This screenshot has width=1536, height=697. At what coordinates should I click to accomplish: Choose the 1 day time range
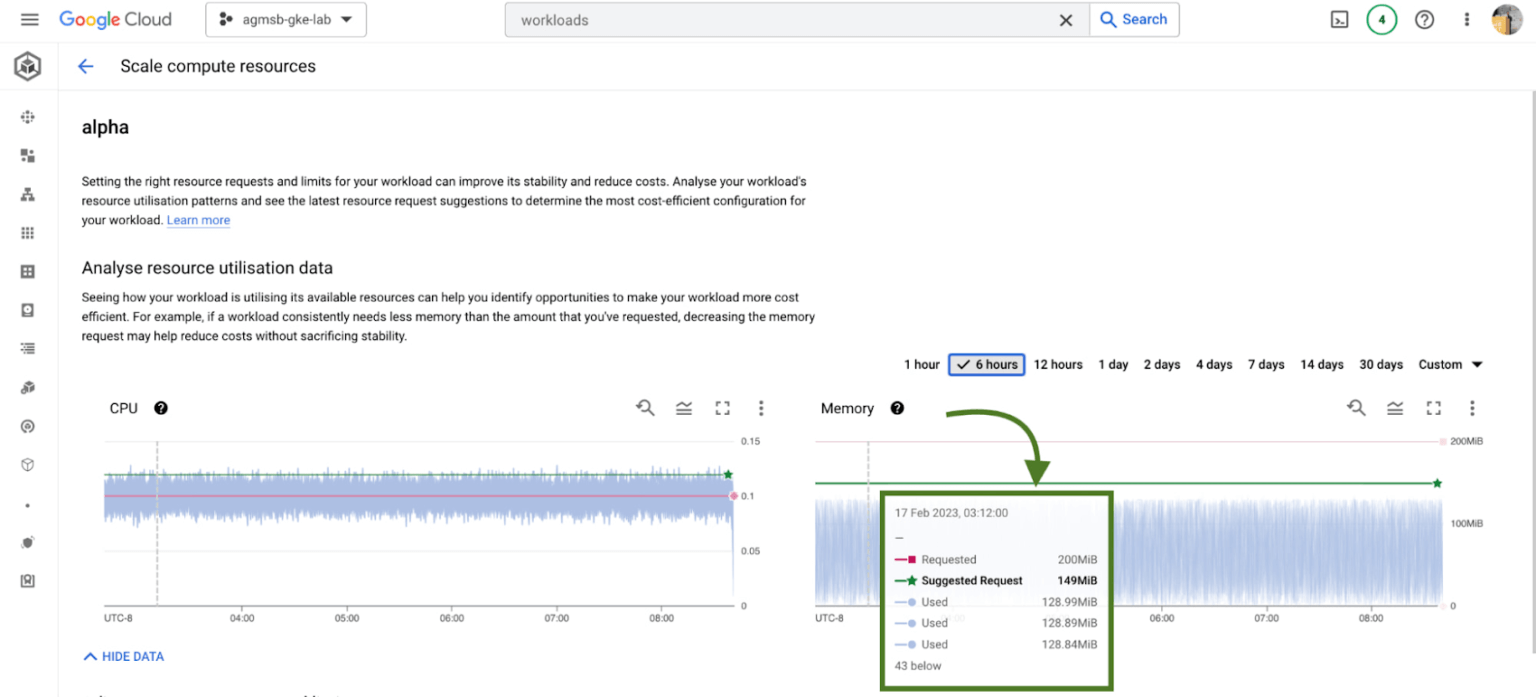coord(1113,365)
